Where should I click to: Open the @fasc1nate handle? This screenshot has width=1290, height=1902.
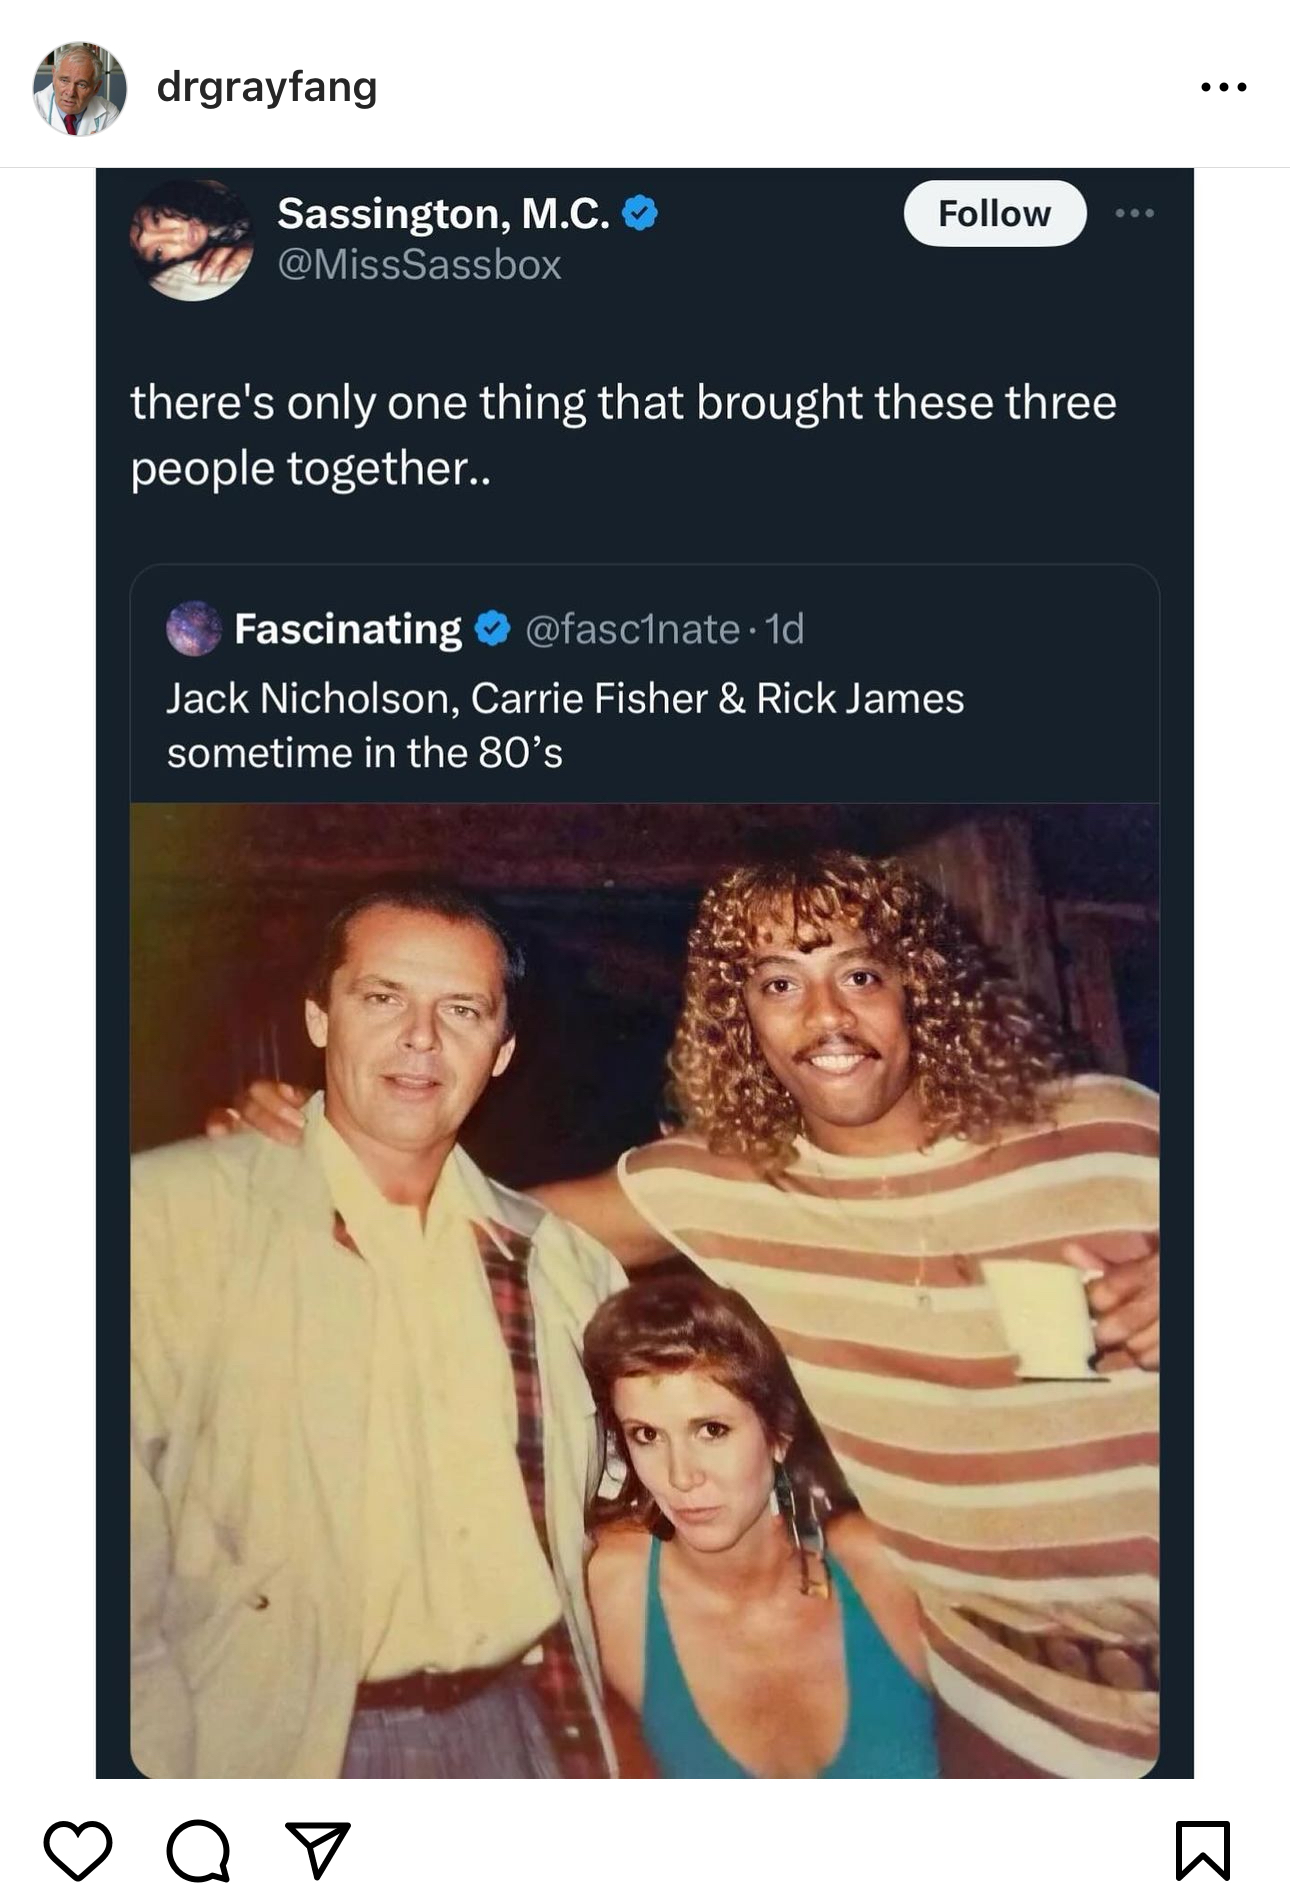coord(632,629)
